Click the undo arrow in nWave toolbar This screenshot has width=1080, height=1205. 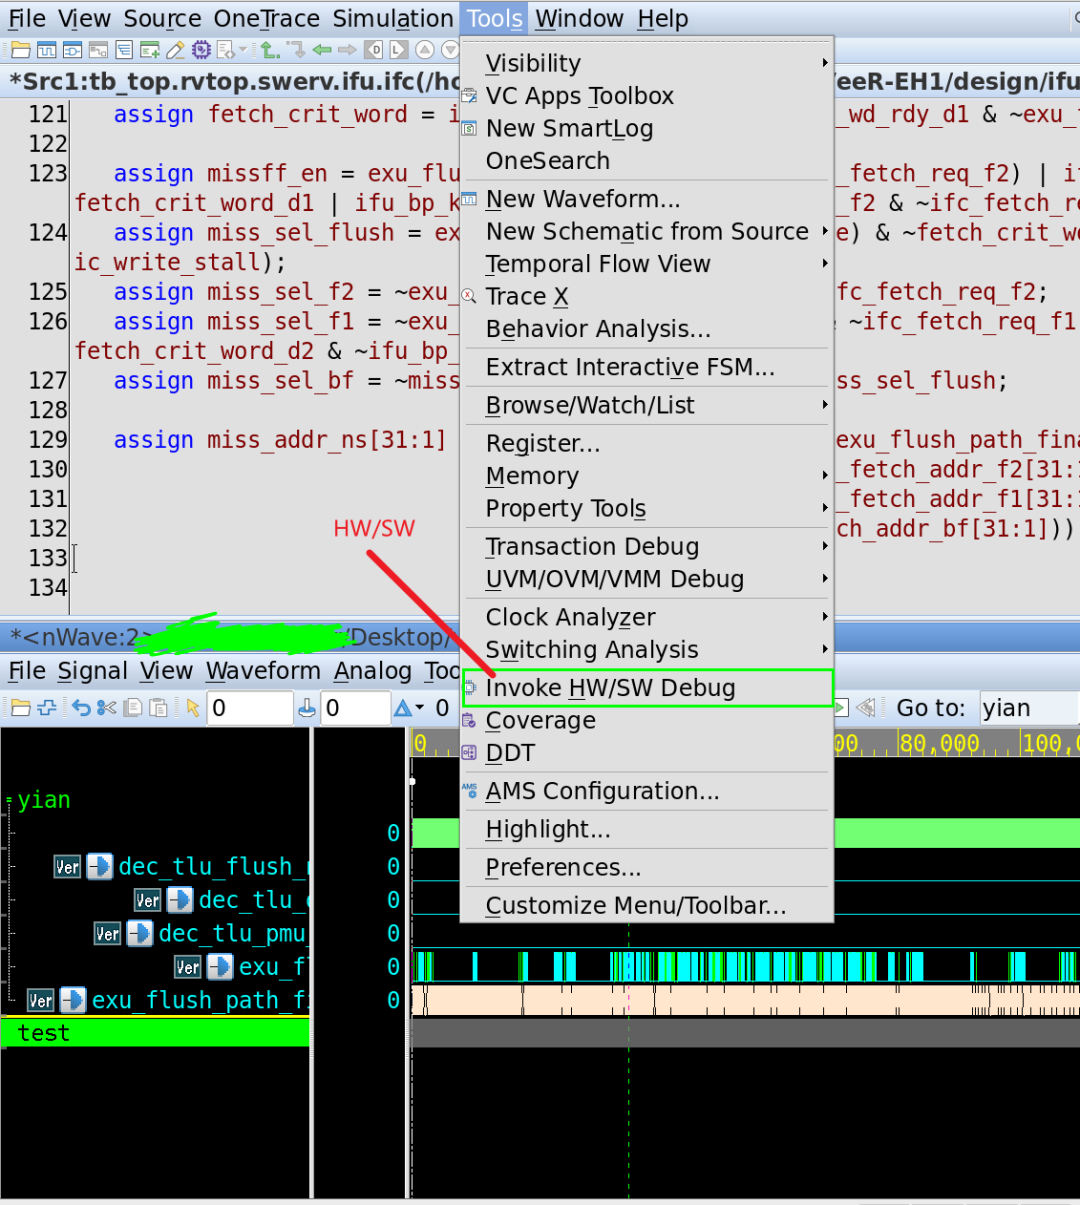81,708
